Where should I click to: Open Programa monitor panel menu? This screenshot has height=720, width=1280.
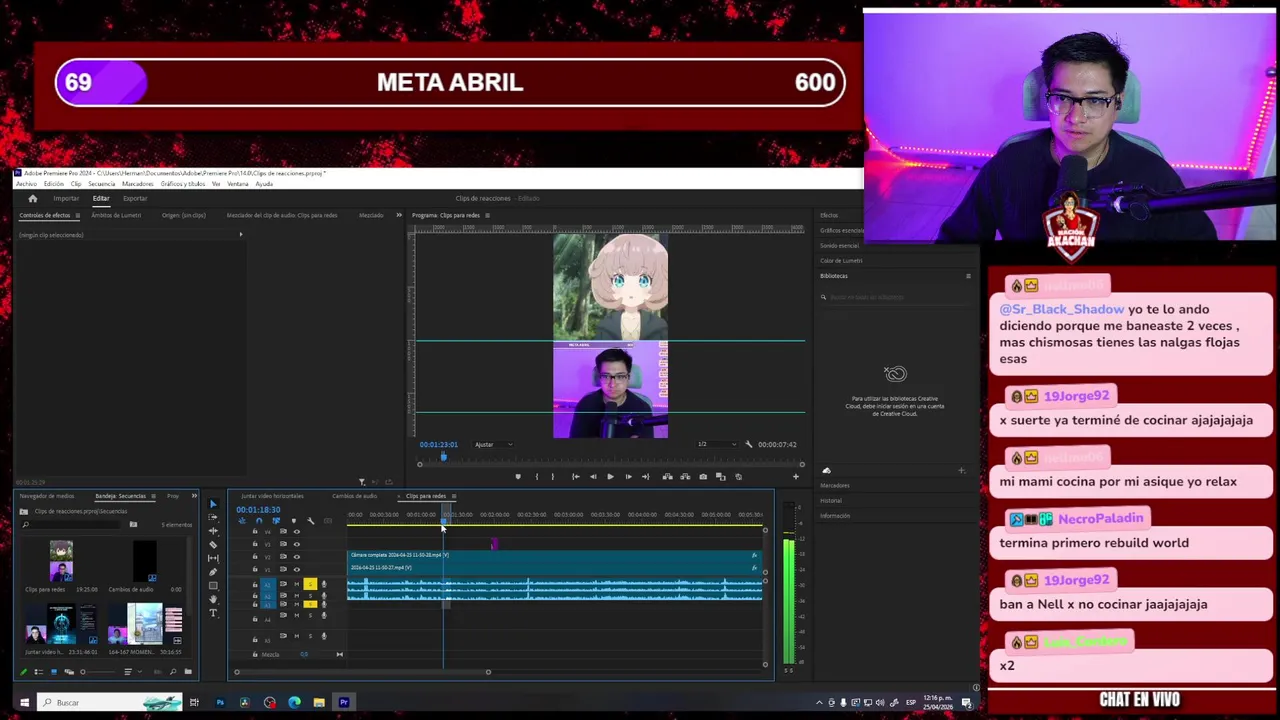(x=487, y=215)
